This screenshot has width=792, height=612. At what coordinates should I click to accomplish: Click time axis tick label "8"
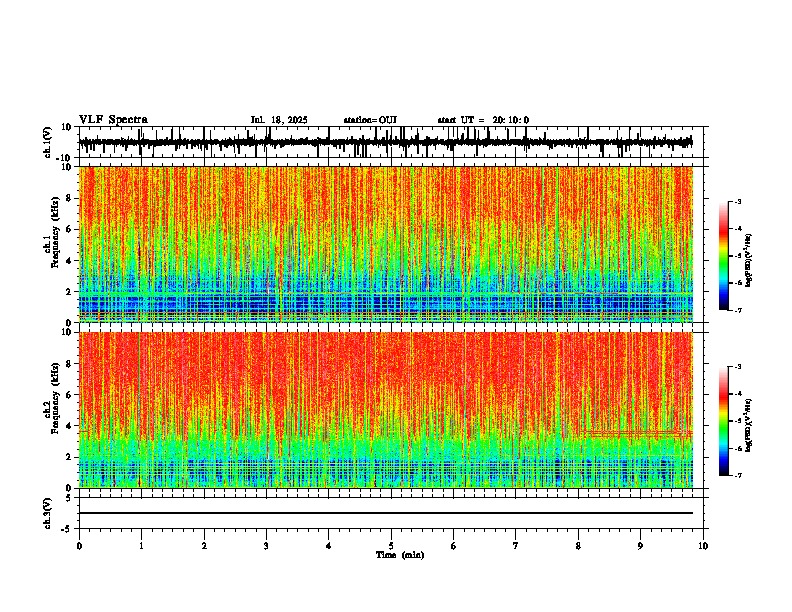click(x=578, y=546)
